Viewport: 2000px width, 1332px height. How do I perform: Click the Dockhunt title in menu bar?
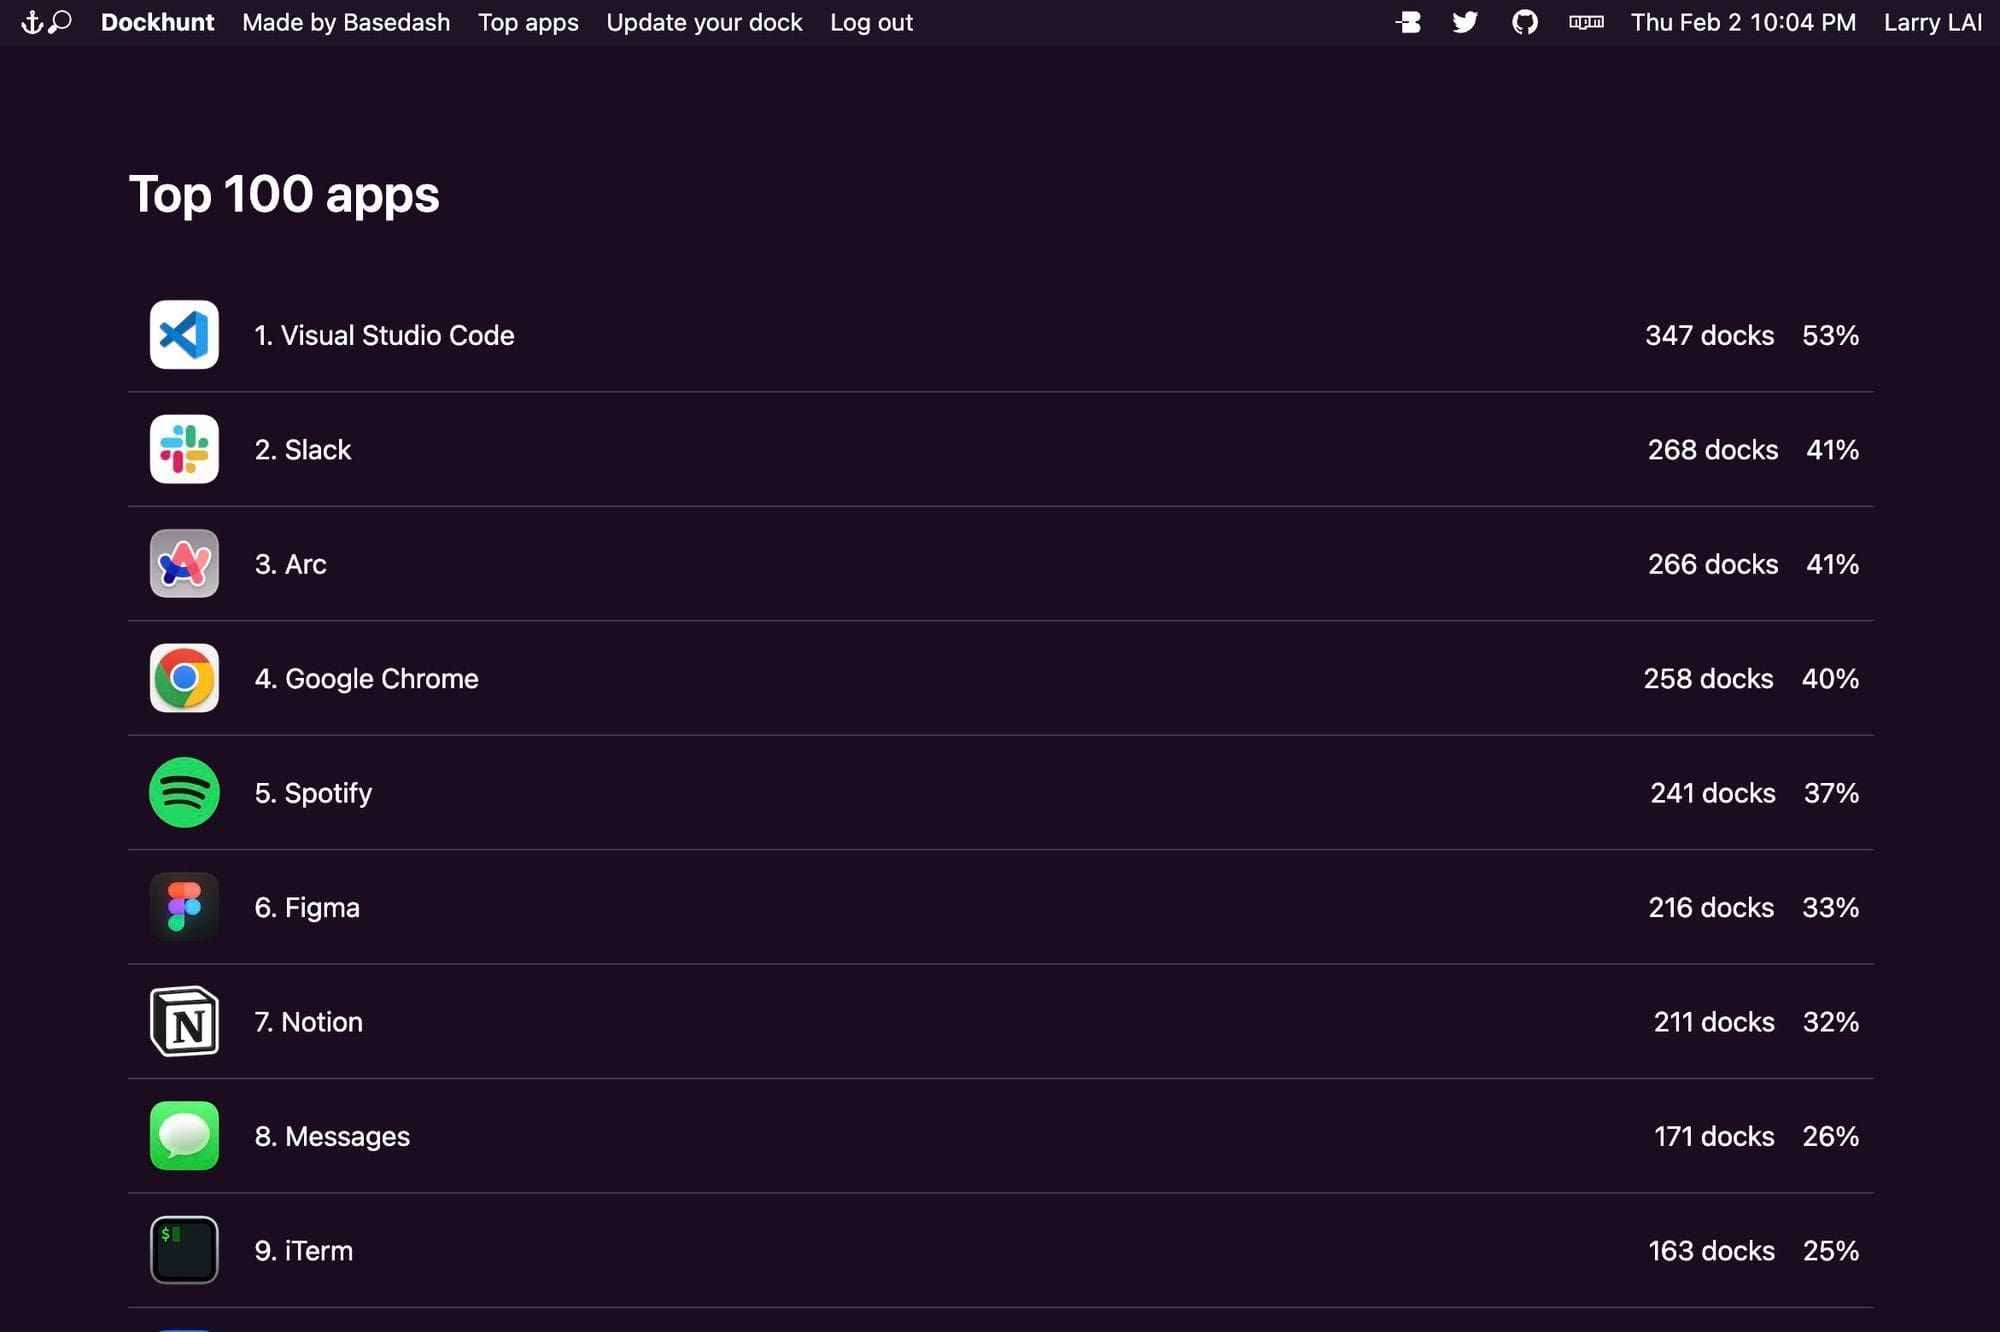[157, 22]
